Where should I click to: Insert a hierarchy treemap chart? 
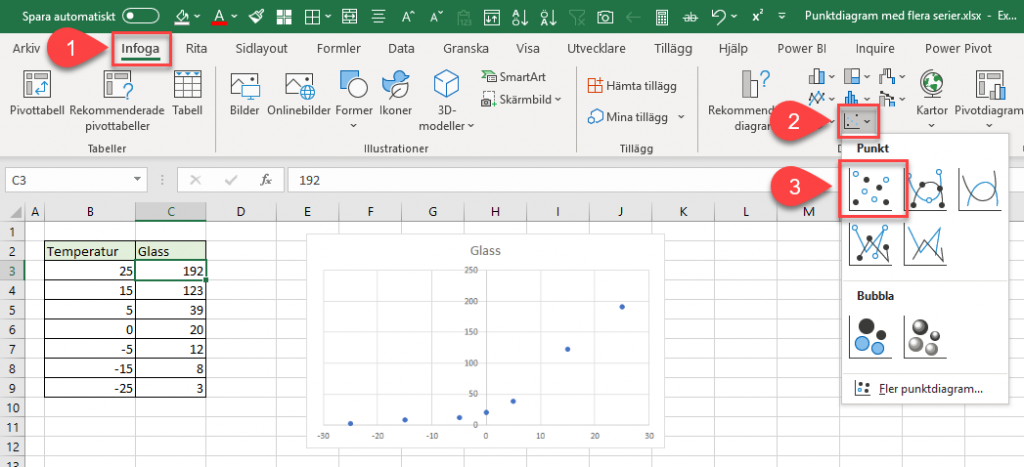coord(857,76)
